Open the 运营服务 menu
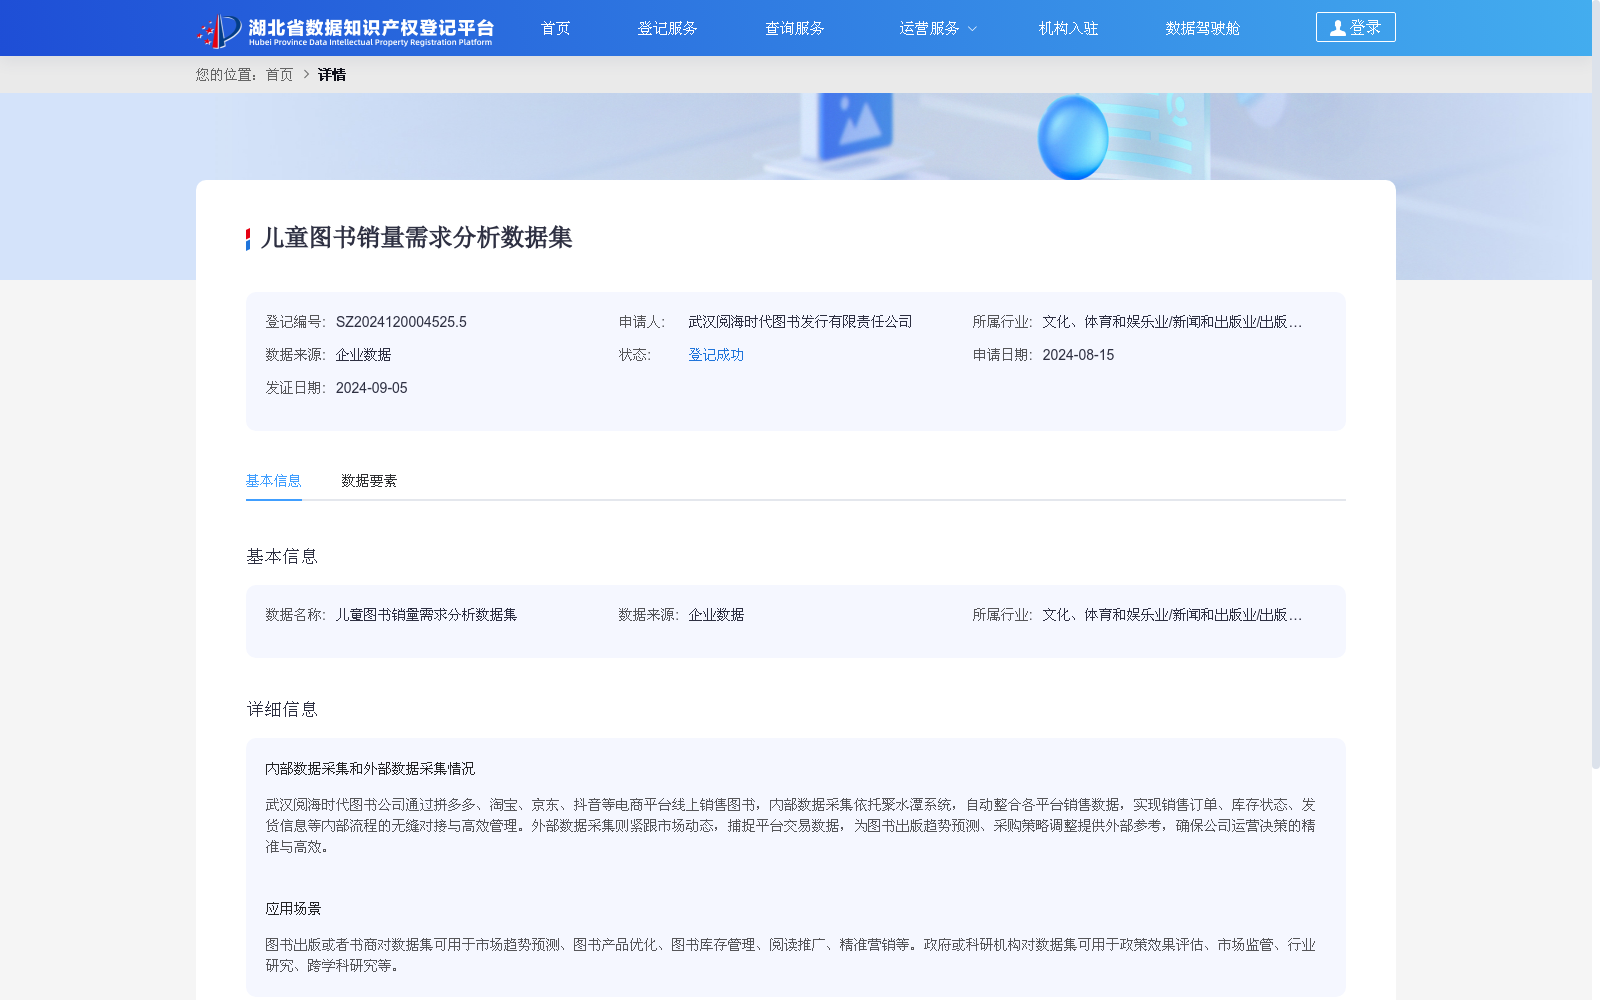 929,28
